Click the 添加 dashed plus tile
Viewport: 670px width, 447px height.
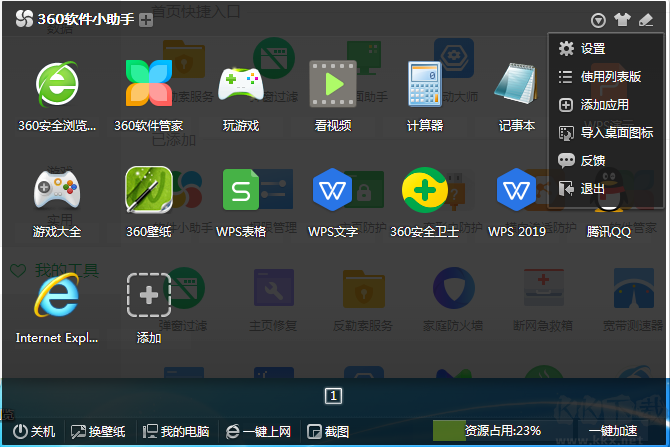point(149,295)
